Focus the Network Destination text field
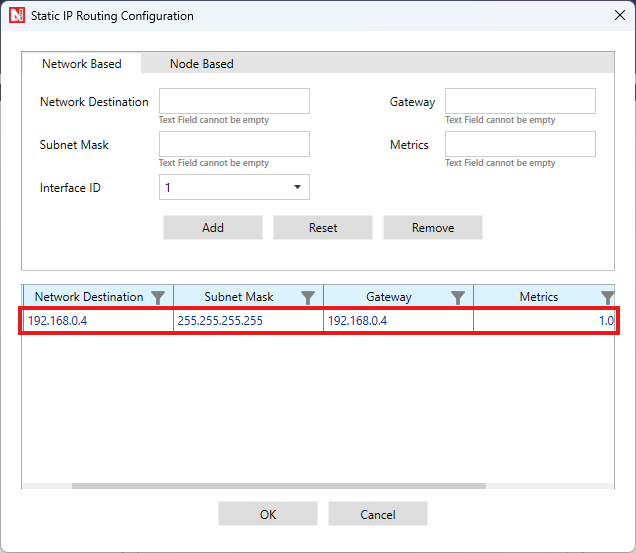 (x=234, y=101)
